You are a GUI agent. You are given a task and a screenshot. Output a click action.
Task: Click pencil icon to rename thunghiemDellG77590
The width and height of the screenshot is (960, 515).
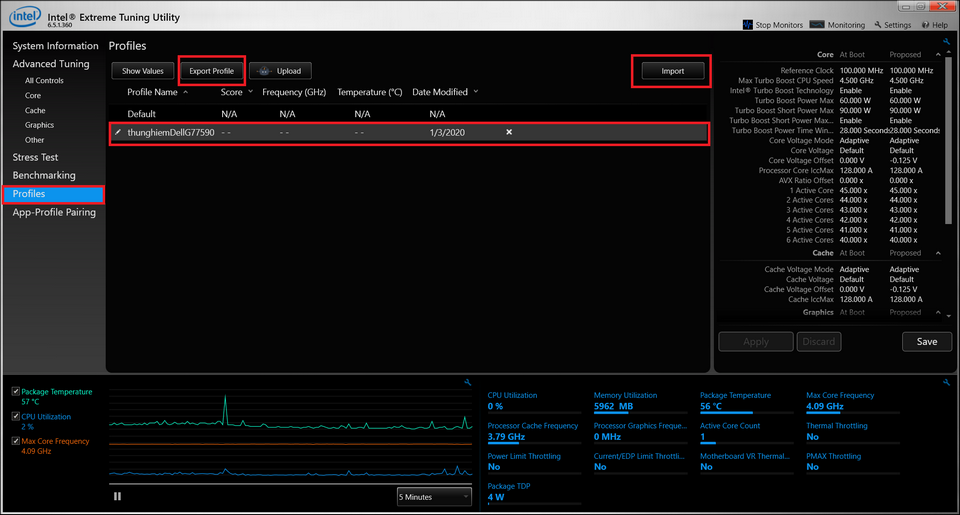(118, 132)
